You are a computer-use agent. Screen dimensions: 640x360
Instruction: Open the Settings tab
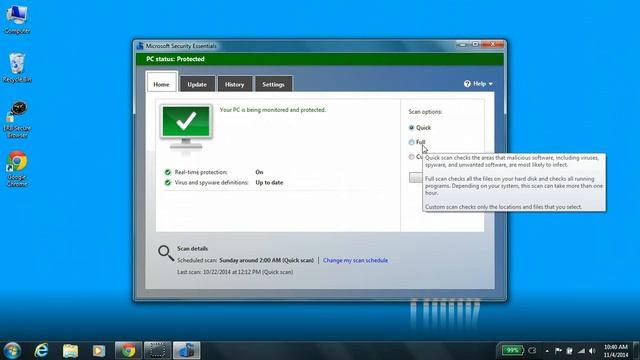(x=273, y=84)
